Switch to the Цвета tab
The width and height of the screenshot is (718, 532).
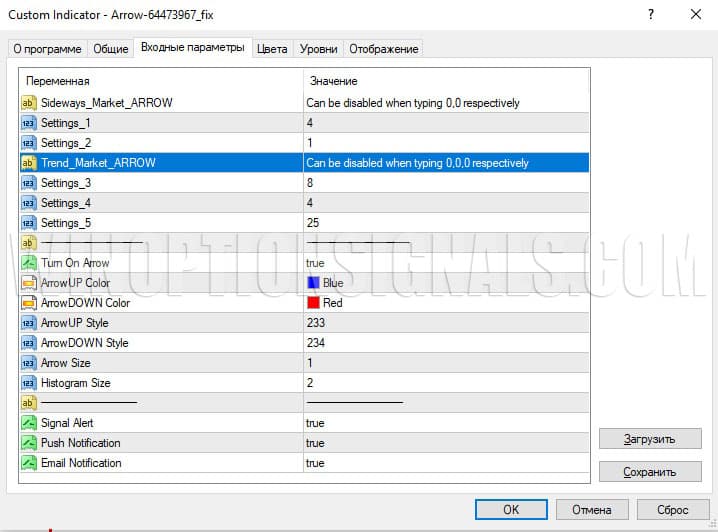click(271, 49)
